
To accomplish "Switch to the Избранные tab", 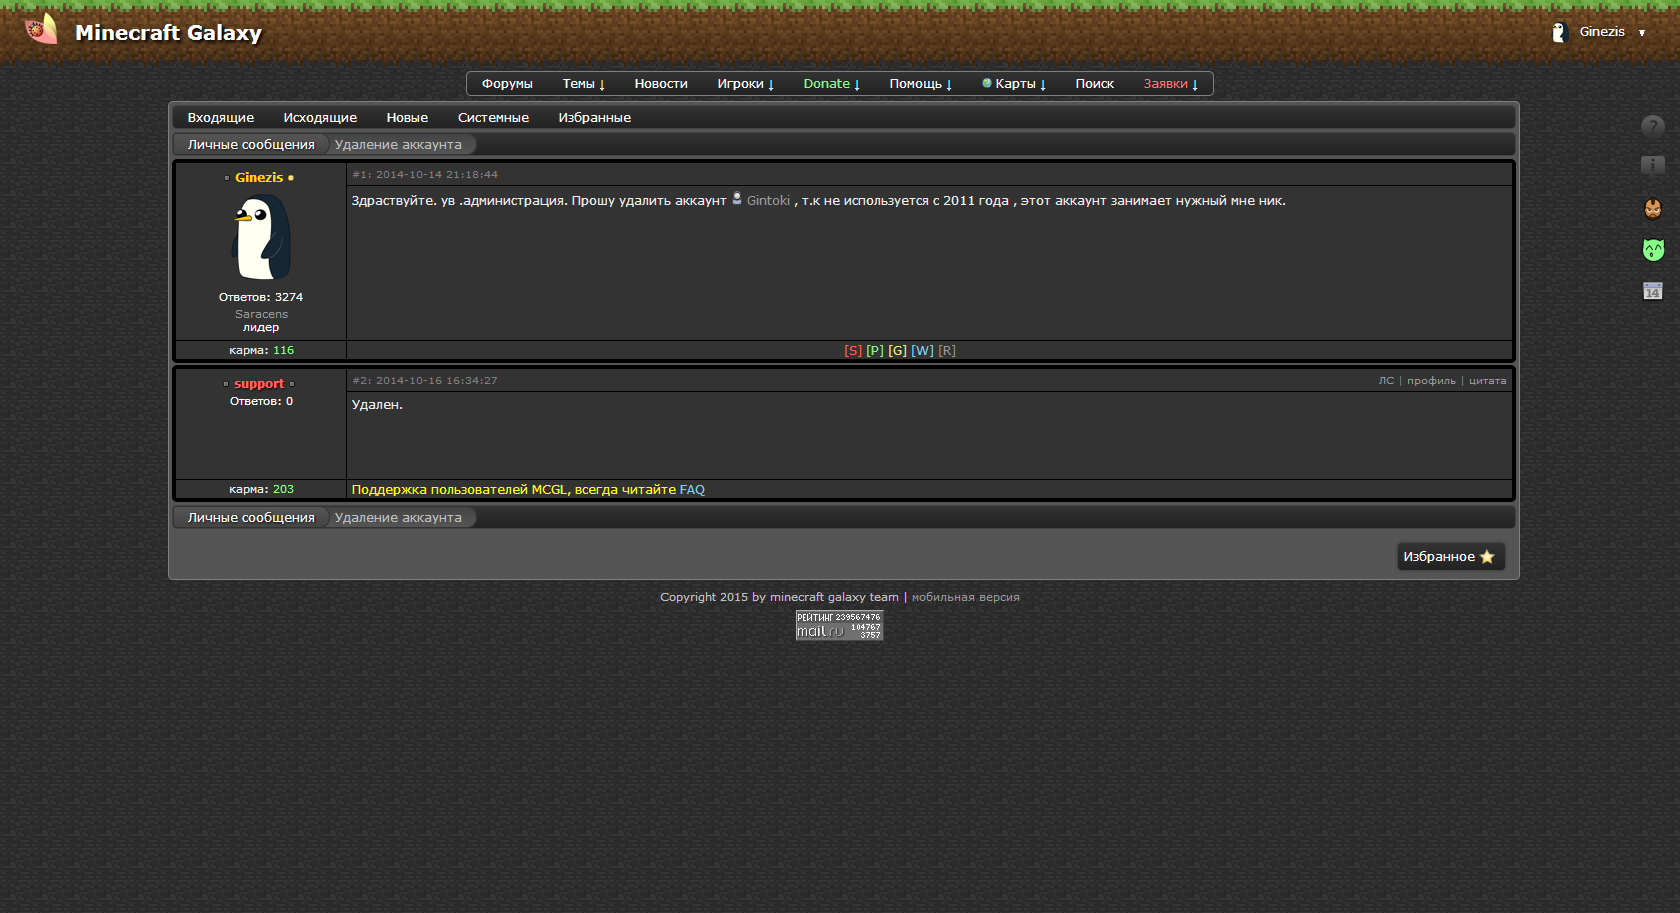I will (x=594, y=117).
